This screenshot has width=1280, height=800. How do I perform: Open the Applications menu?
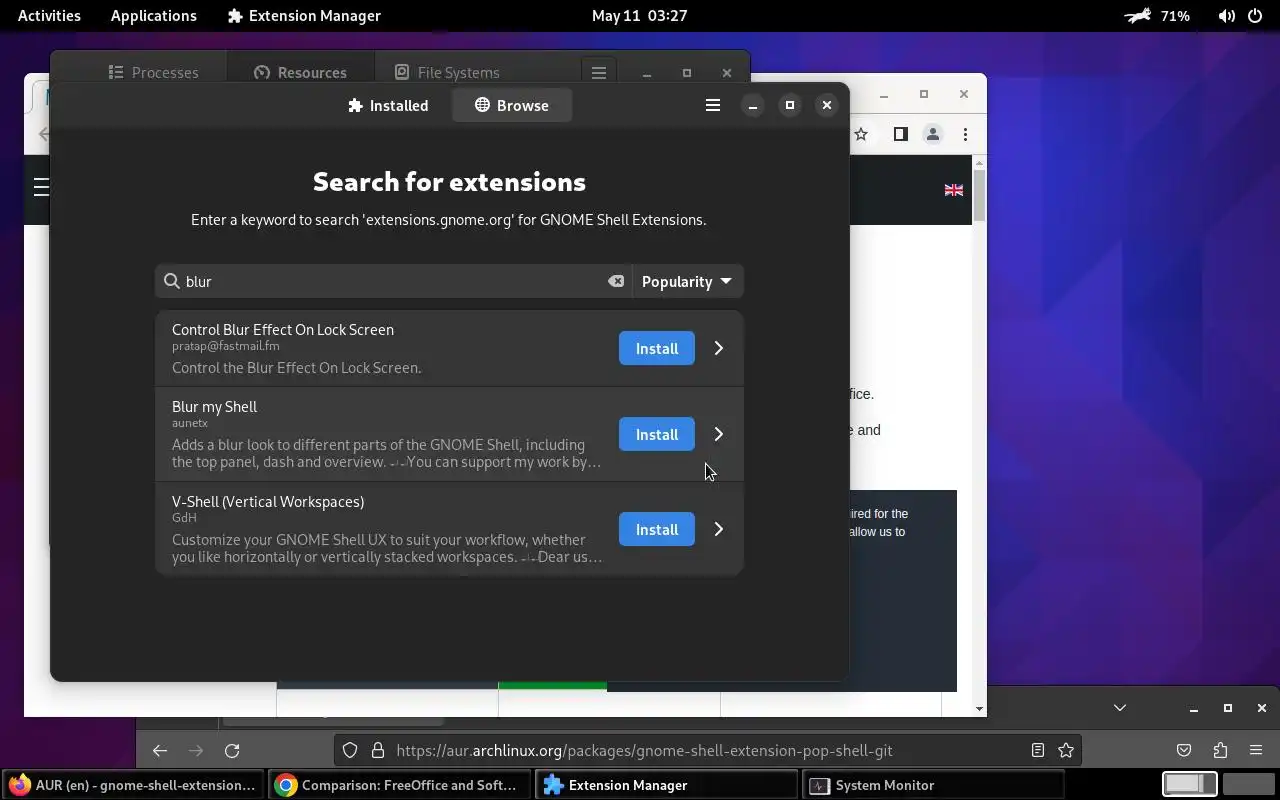pyautogui.click(x=154, y=16)
